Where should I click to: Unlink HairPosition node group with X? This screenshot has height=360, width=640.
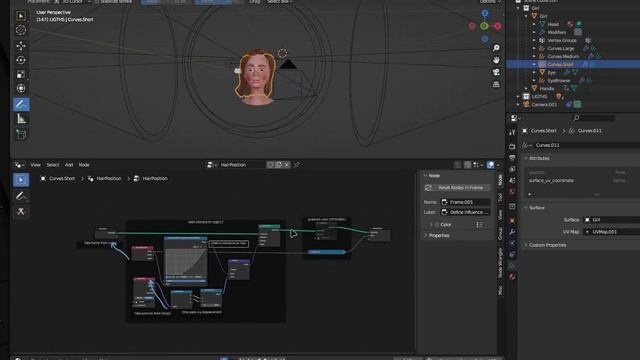click(287, 165)
